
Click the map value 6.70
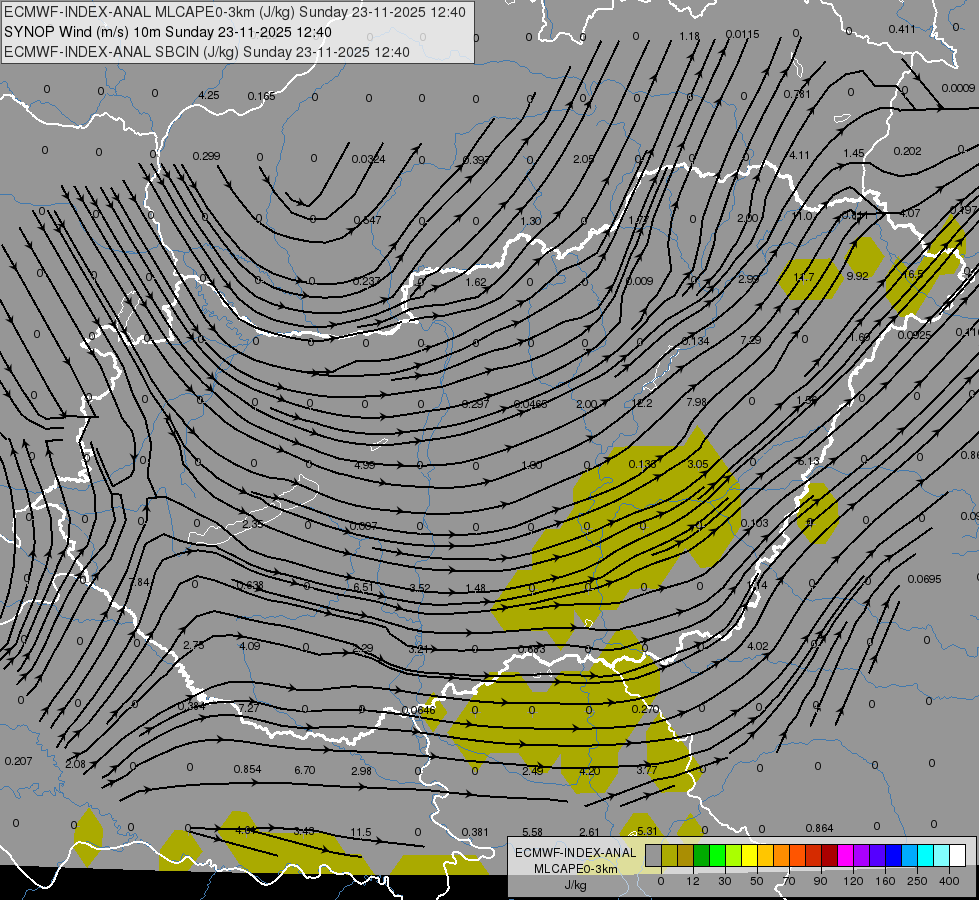305,771
